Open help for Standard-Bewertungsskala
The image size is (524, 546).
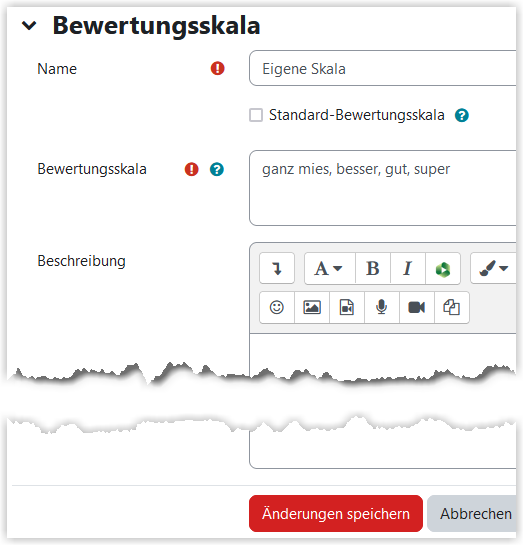click(x=462, y=115)
